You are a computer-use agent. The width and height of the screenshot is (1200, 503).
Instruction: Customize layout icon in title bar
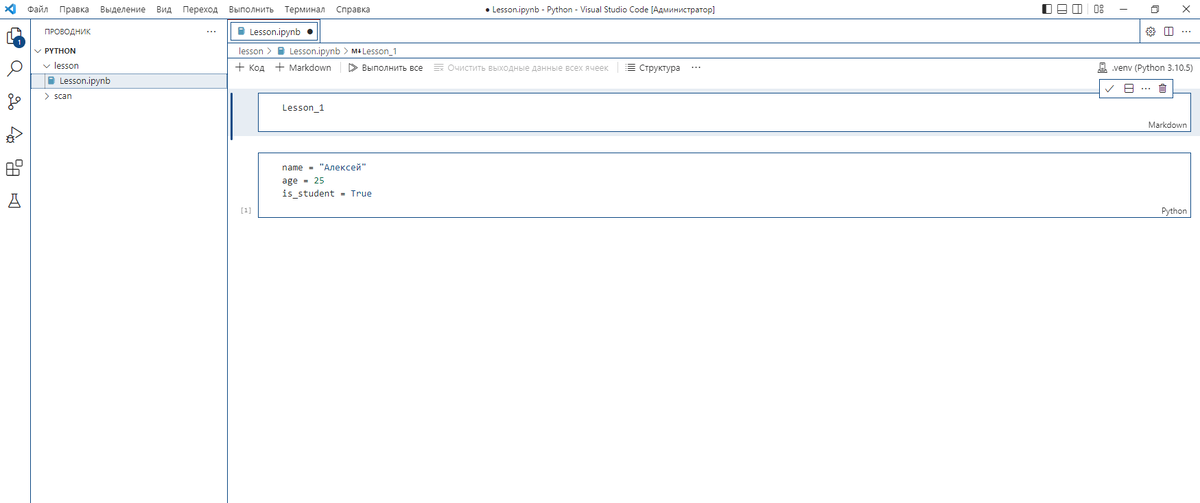click(x=1099, y=9)
